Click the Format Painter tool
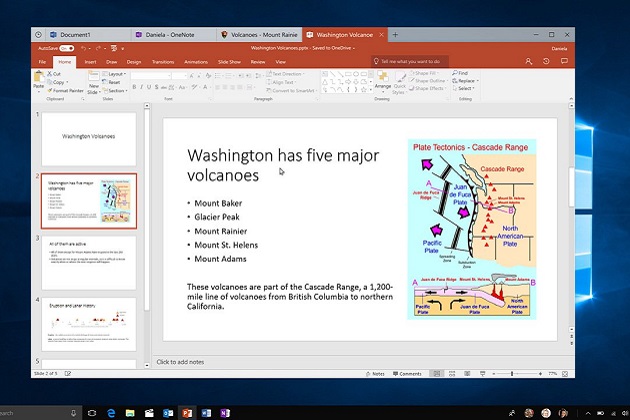Screen dimensions: 630x420 tap(66, 90)
